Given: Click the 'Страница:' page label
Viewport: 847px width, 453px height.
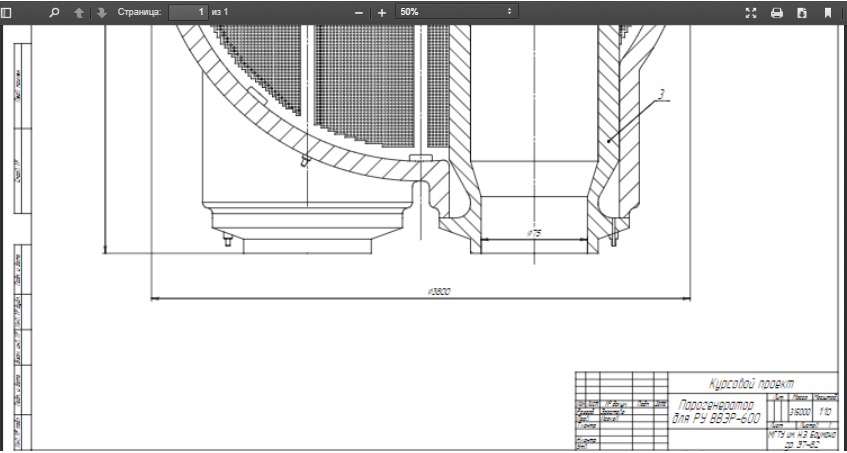Looking at the screenshot, I should click(139, 12).
